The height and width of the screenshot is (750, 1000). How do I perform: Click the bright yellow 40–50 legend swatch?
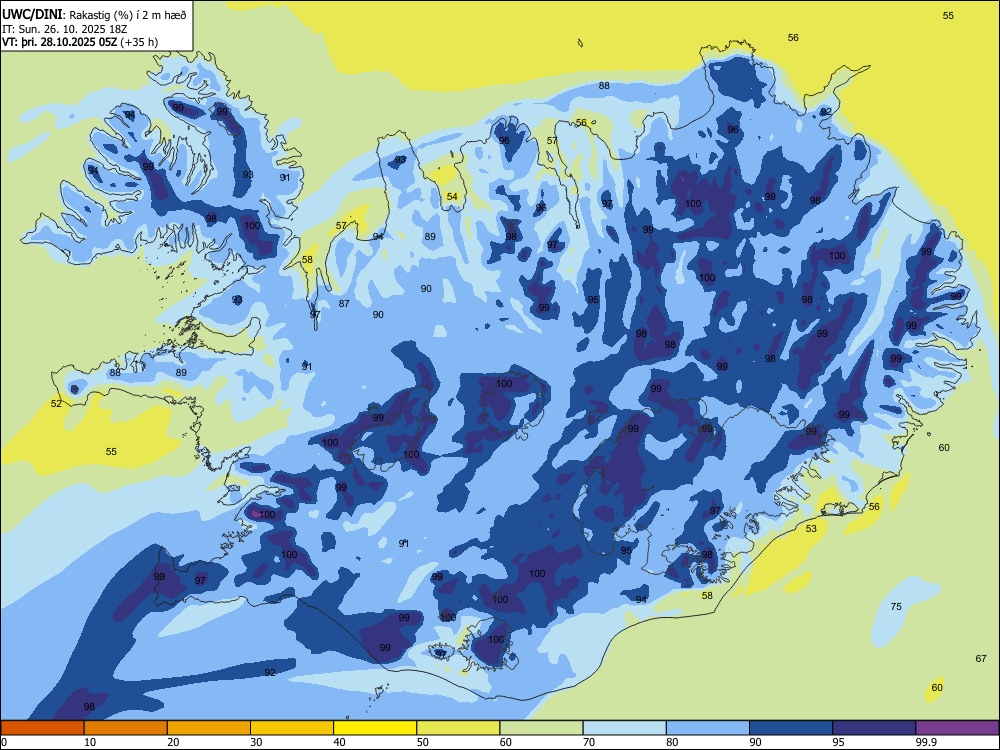375,728
